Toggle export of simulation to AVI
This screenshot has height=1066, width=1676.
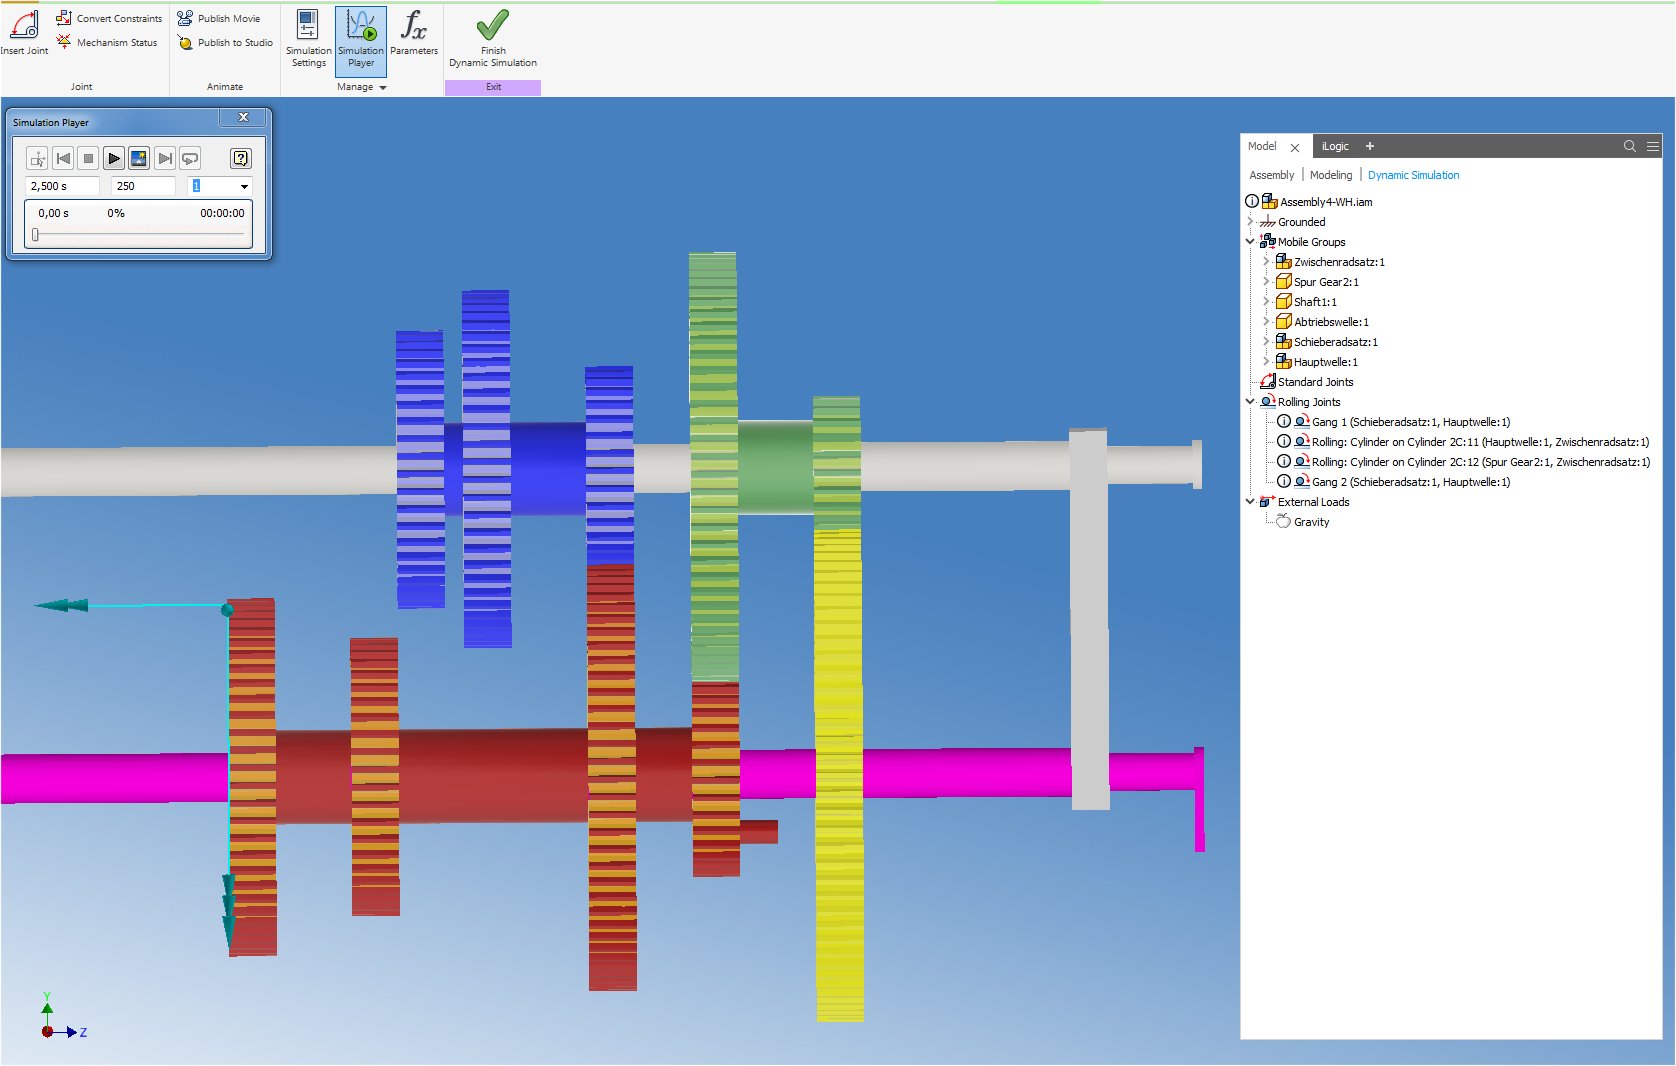point(139,158)
